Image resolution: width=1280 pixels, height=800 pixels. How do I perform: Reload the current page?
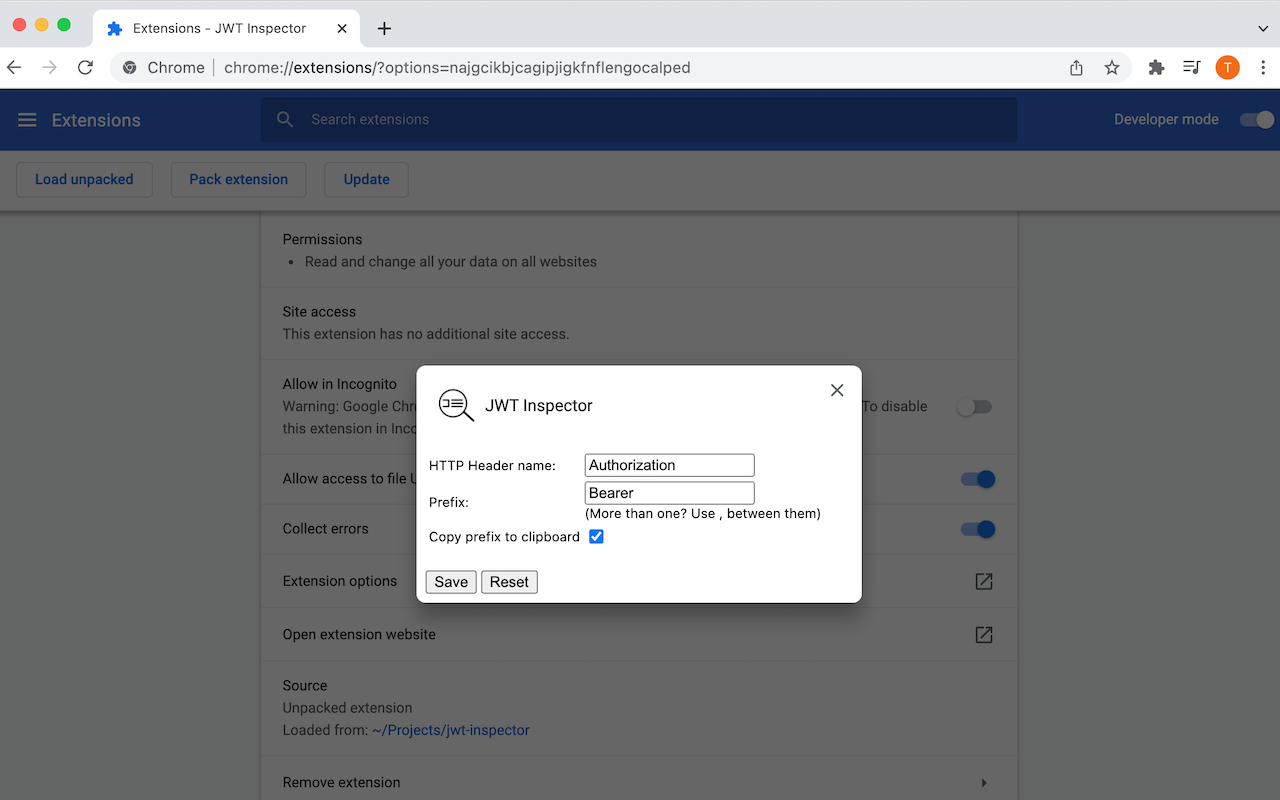coord(85,68)
